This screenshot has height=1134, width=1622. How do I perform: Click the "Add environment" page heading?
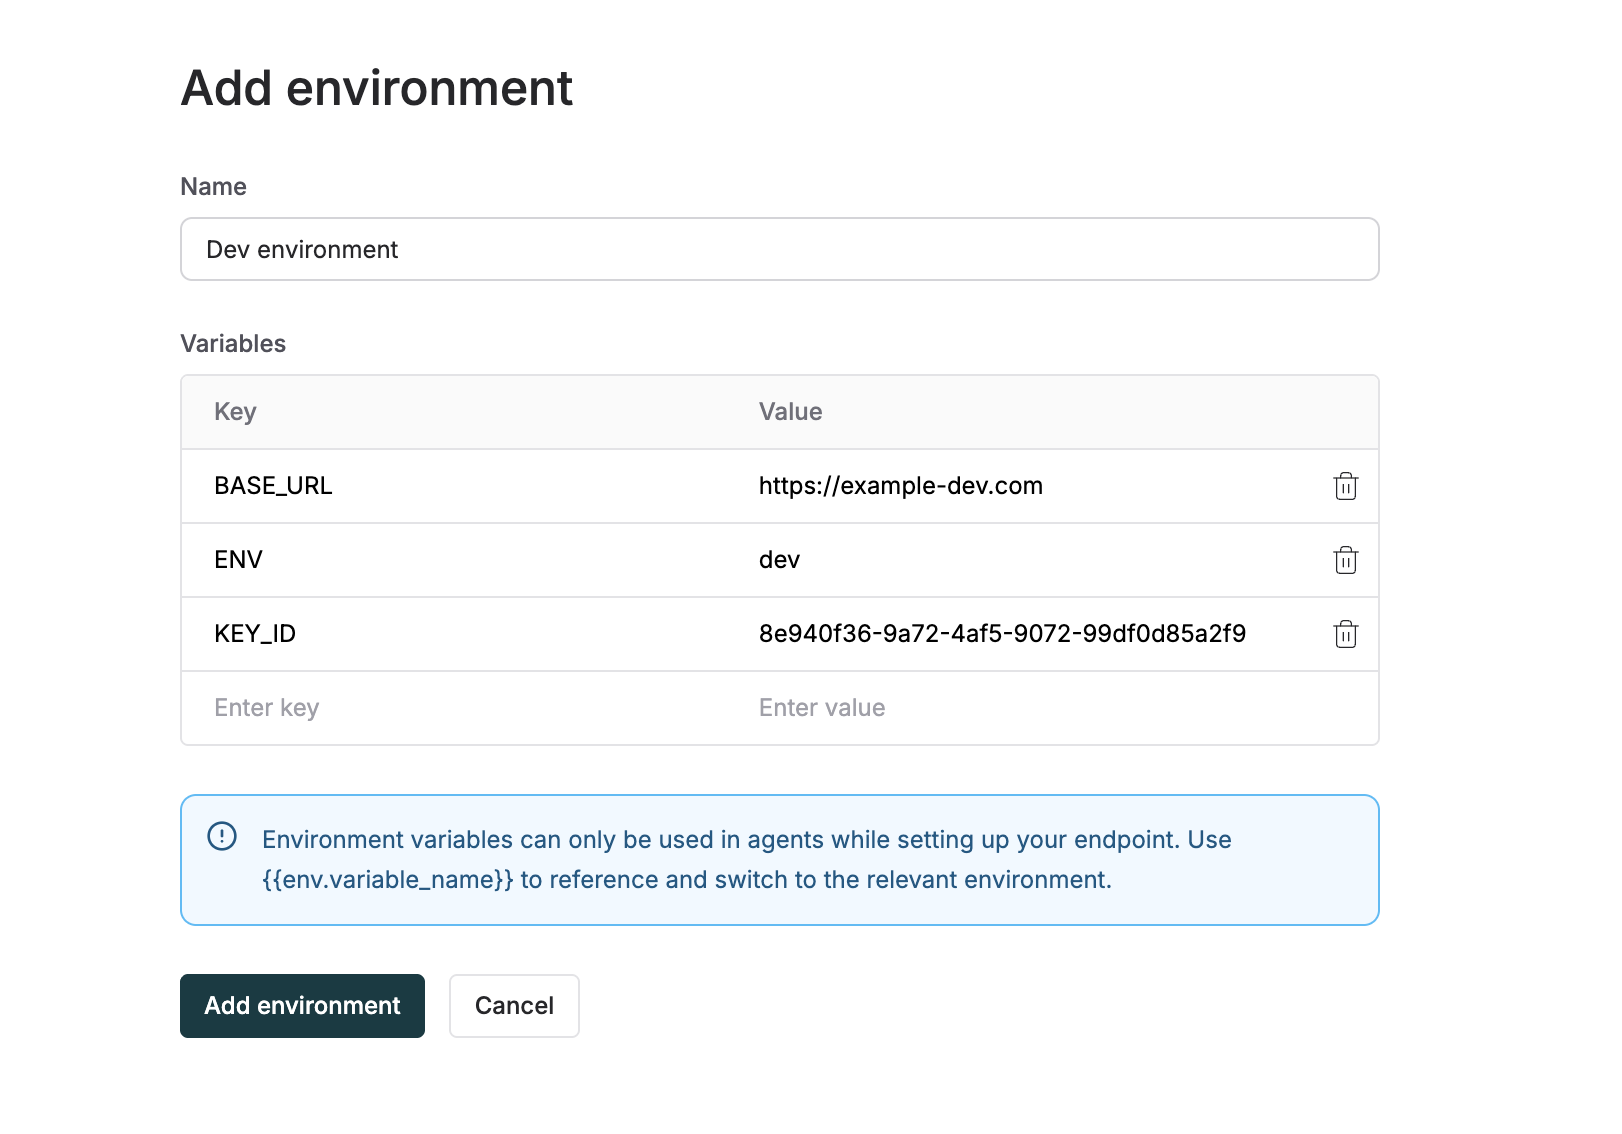[x=377, y=88]
